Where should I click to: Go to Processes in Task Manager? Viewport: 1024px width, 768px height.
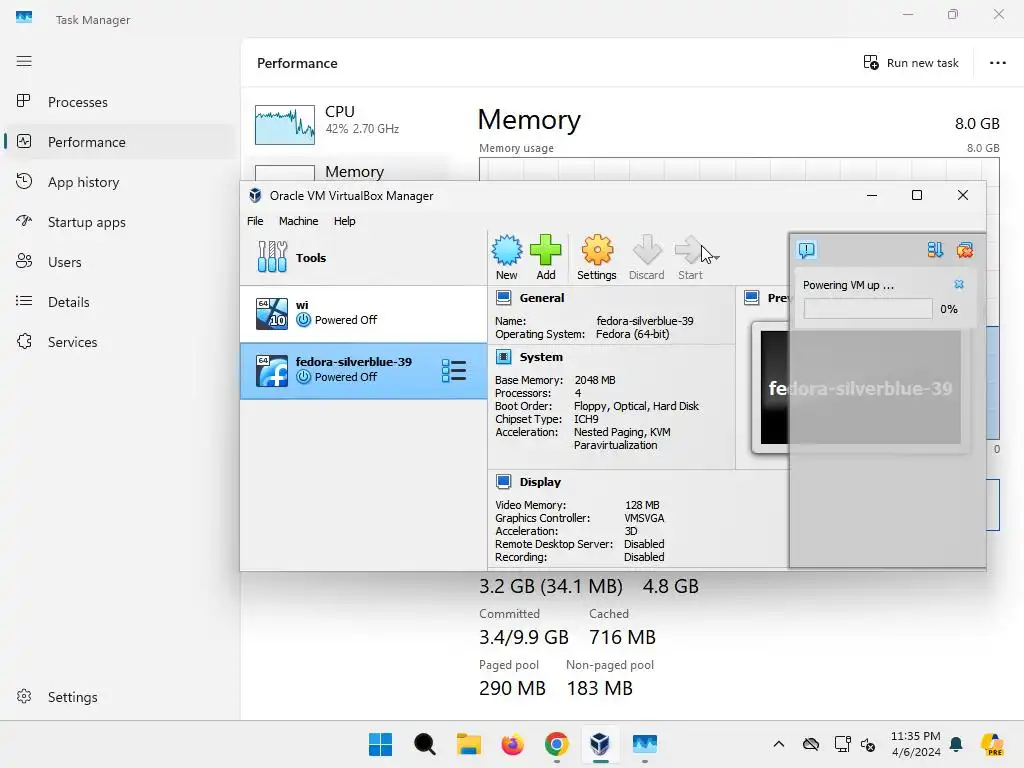(78, 102)
